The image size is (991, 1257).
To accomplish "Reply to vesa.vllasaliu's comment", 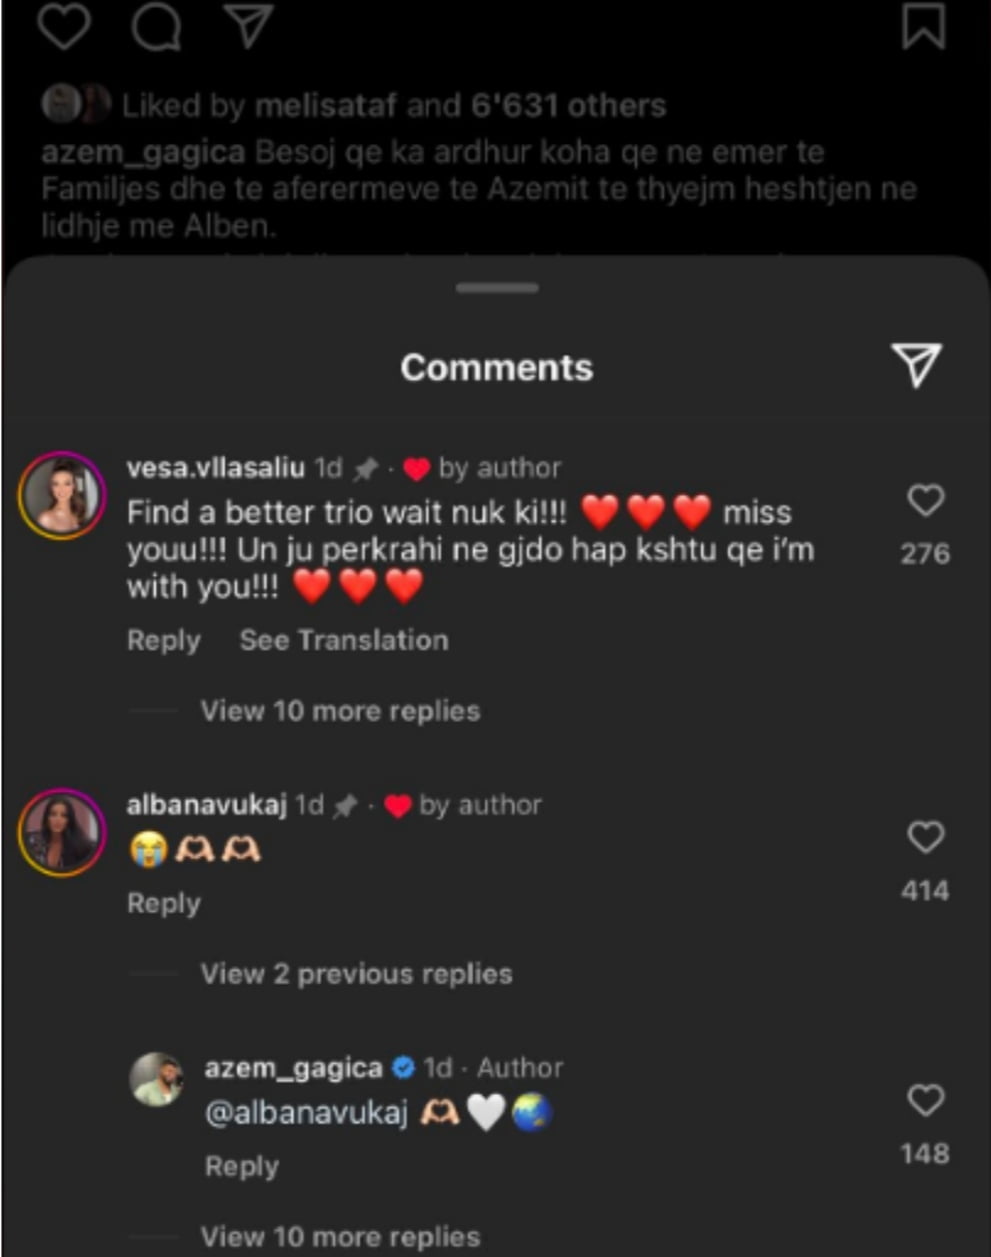I will click(164, 641).
